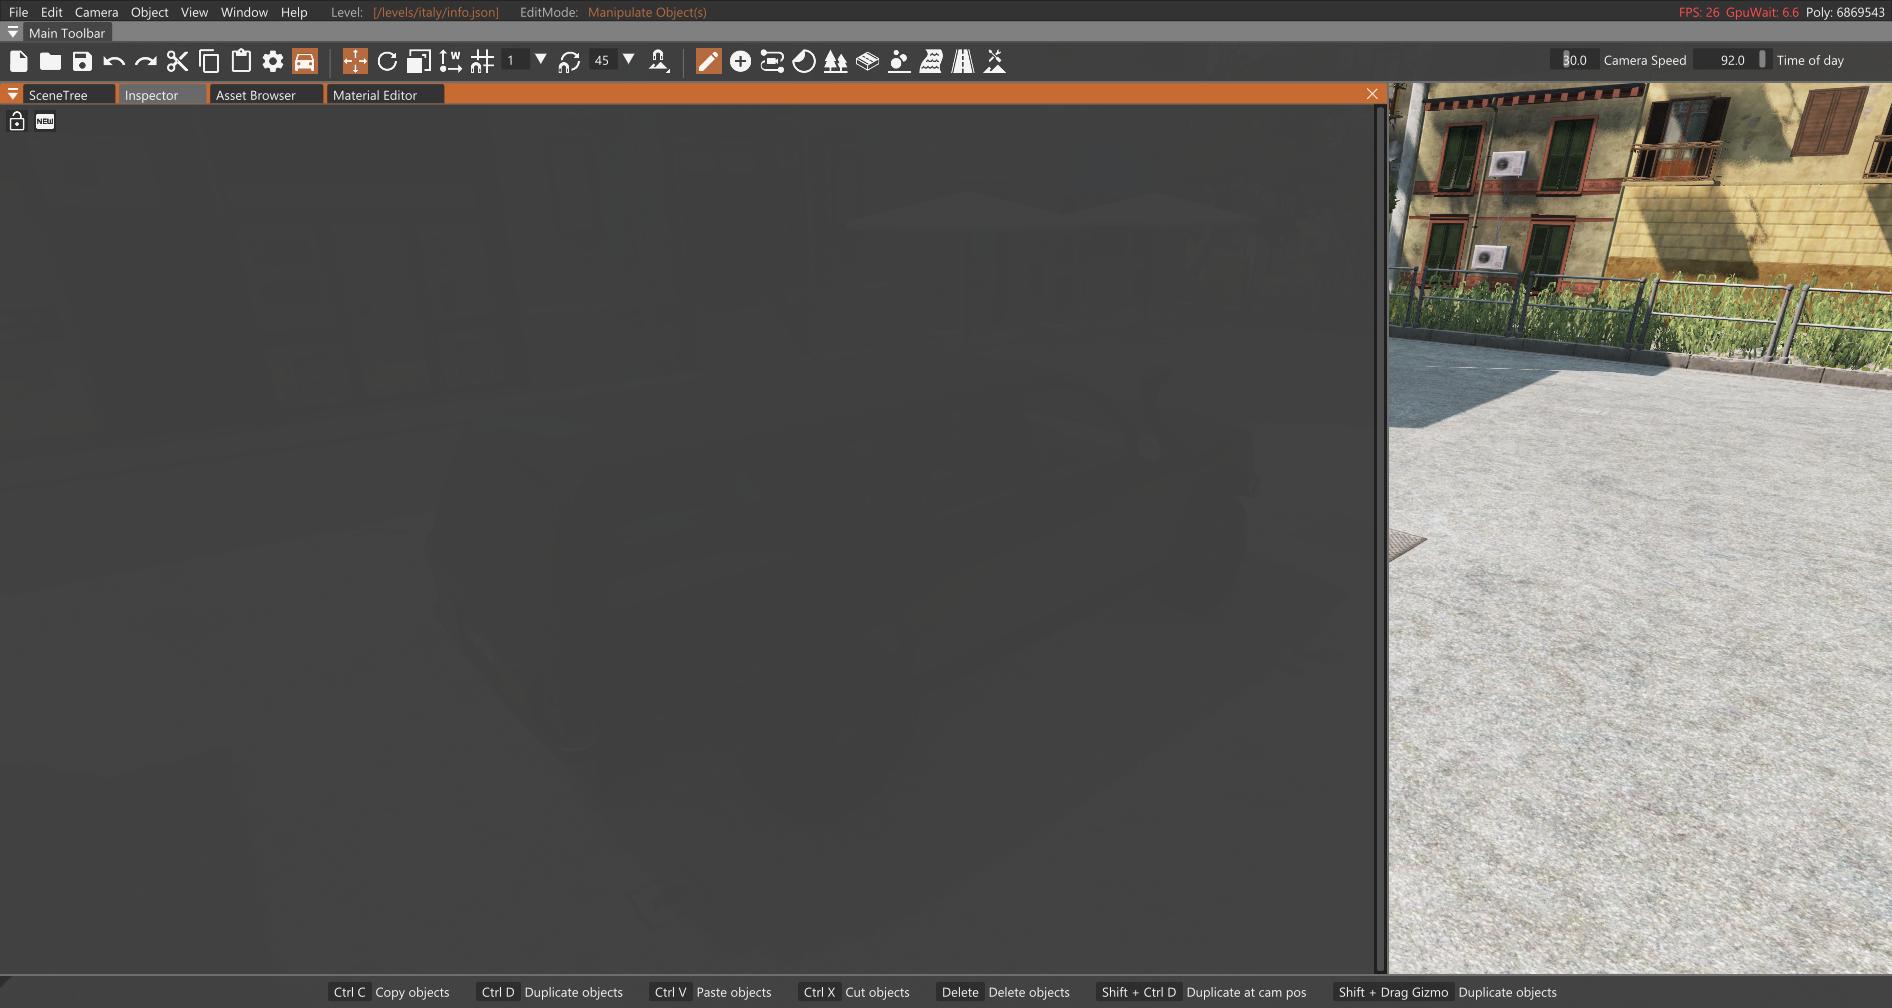1892x1008 pixels.
Task: Click the Copy objects icon
Action: 209,61
